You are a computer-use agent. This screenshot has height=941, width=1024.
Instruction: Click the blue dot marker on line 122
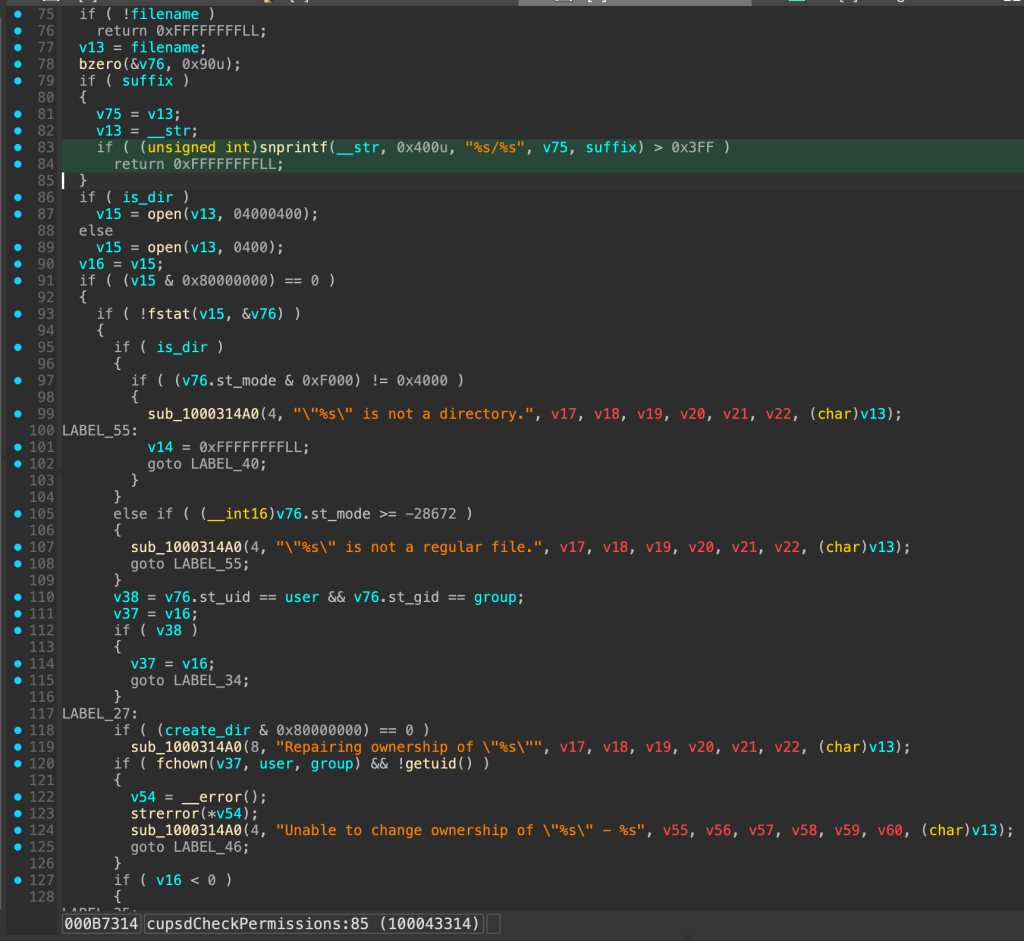click(x=18, y=797)
